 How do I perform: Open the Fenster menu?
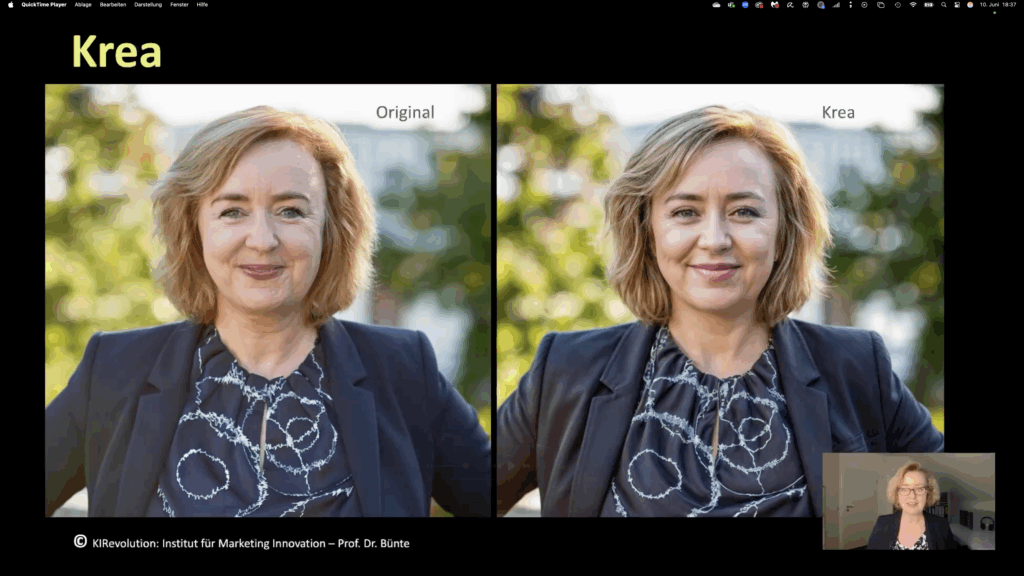180,5
